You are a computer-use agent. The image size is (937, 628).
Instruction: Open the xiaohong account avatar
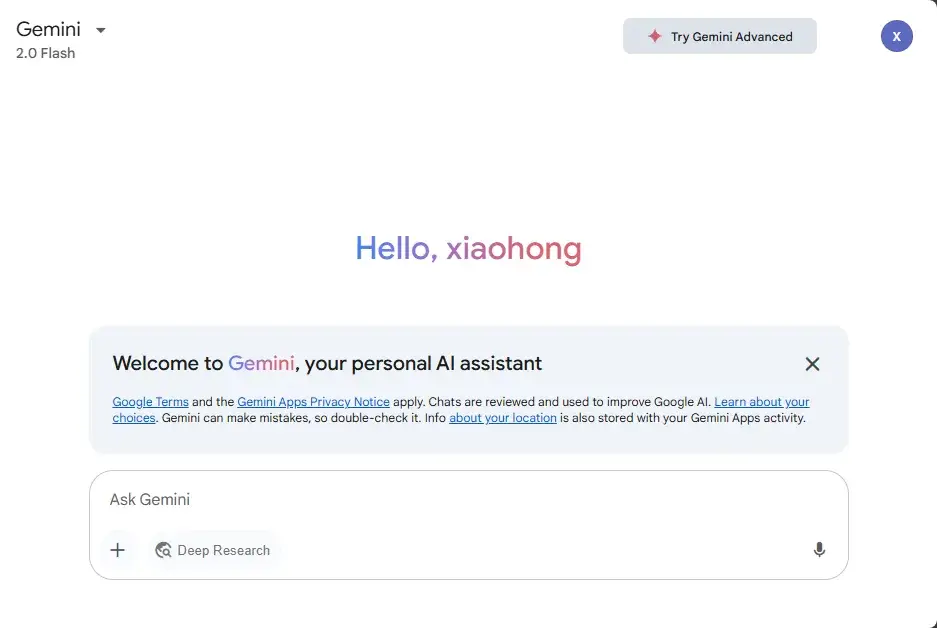(x=896, y=36)
